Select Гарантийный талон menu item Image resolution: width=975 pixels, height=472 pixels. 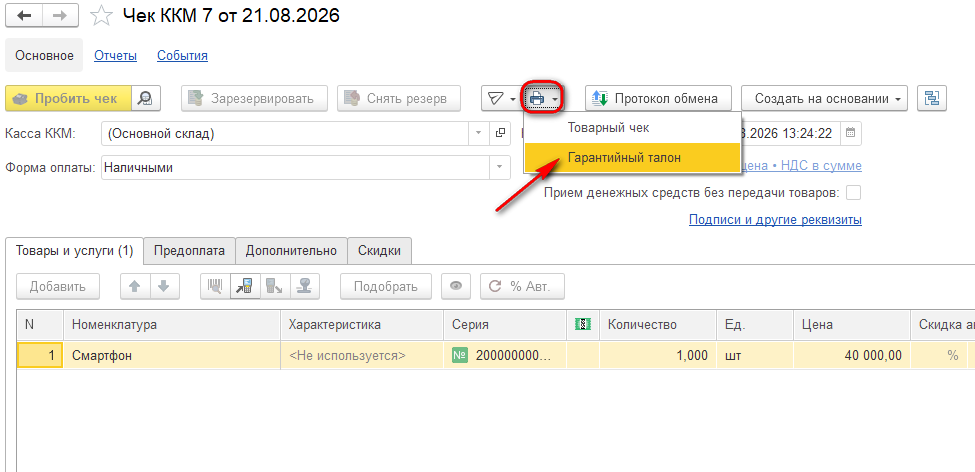point(632,158)
